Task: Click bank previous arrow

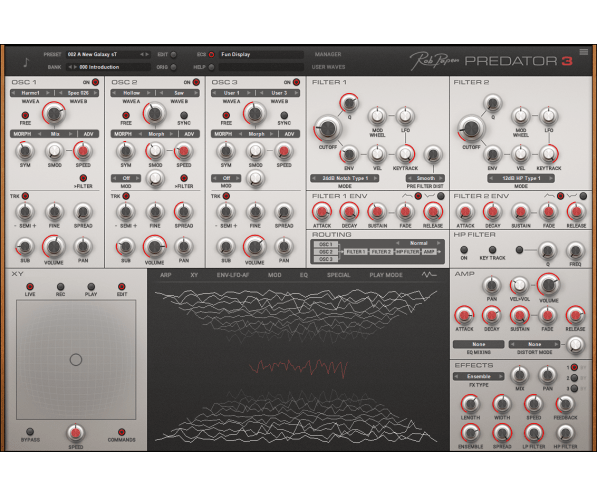Action: pyautogui.click(x=70, y=67)
